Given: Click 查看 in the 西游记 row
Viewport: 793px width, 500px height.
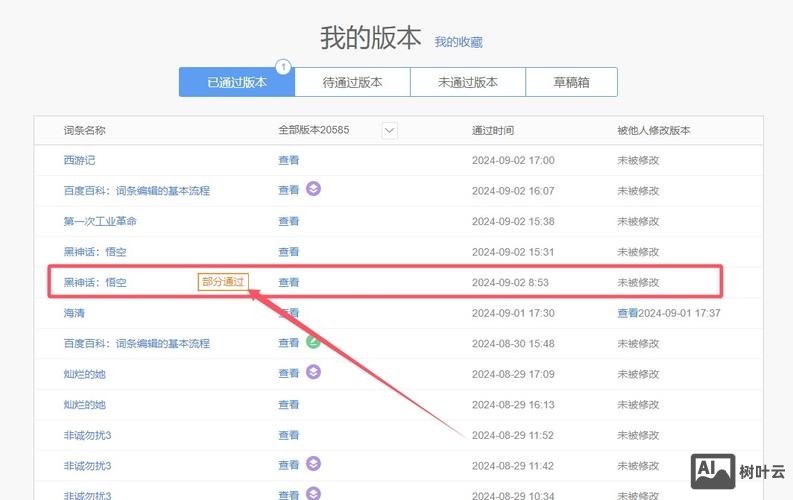Looking at the screenshot, I should tap(289, 160).
